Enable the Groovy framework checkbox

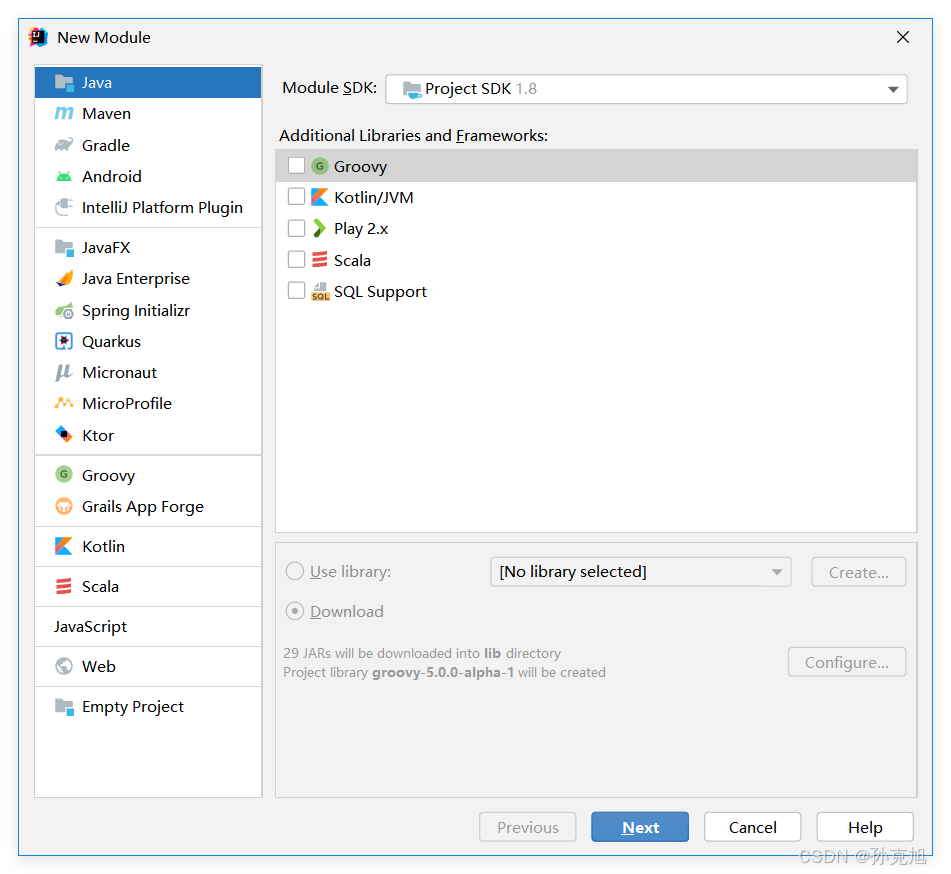(x=296, y=166)
